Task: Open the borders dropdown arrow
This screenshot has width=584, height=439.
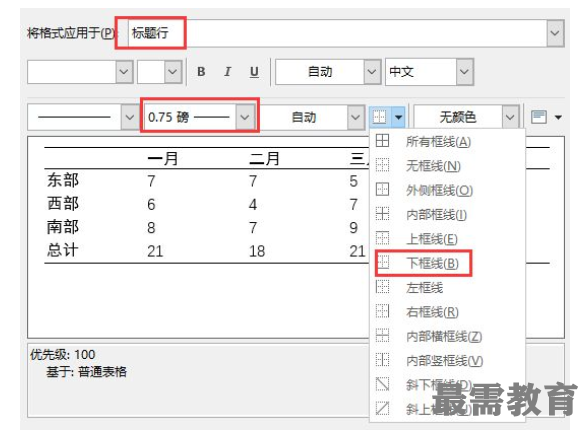Action: (398, 117)
